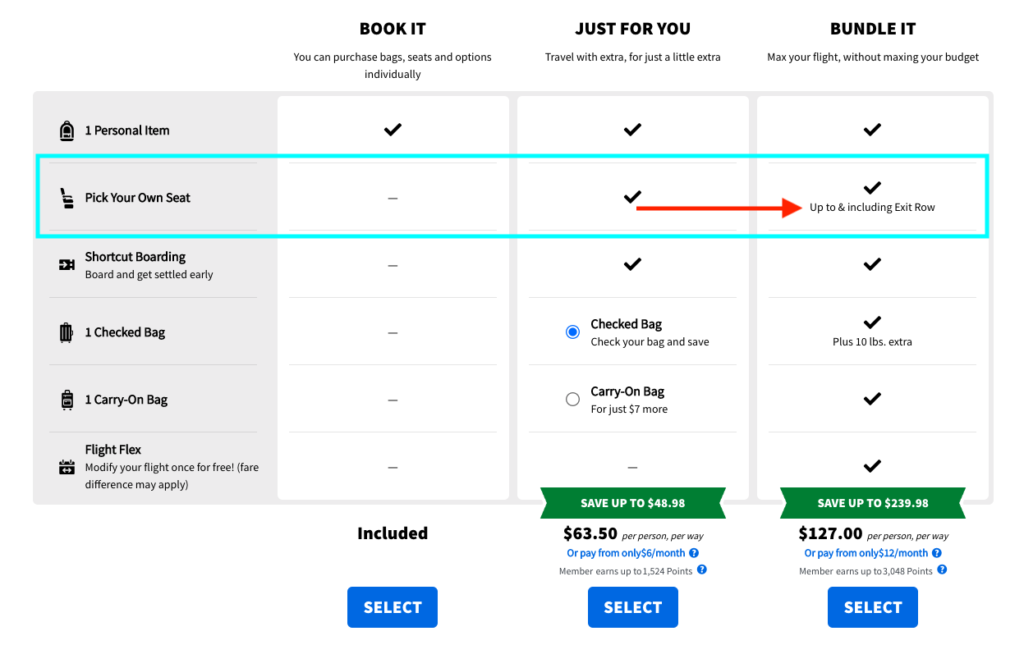This screenshot has height=645, width=1024.
Task: Click the Save up to $48.98 banner
Action: [633, 503]
